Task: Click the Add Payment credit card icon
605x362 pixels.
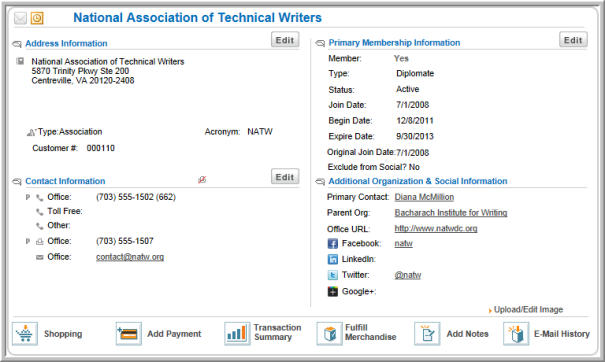Action: pos(128,334)
